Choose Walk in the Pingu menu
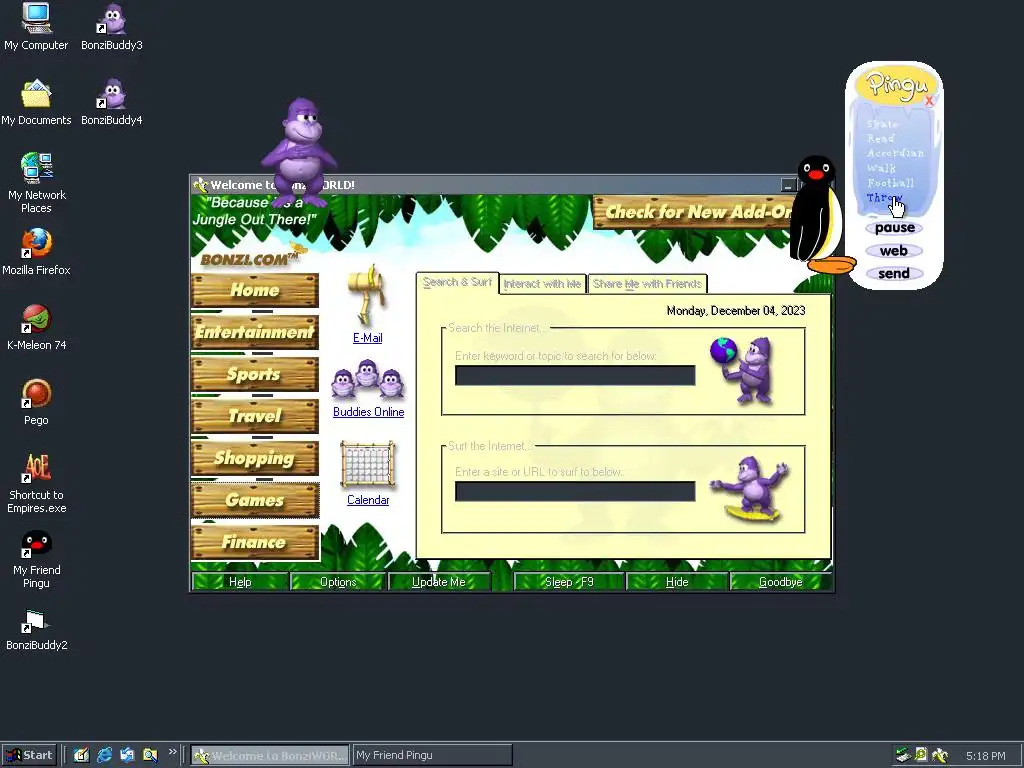The width and height of the screenshot is (1024, 768). [x=881, y=168]
